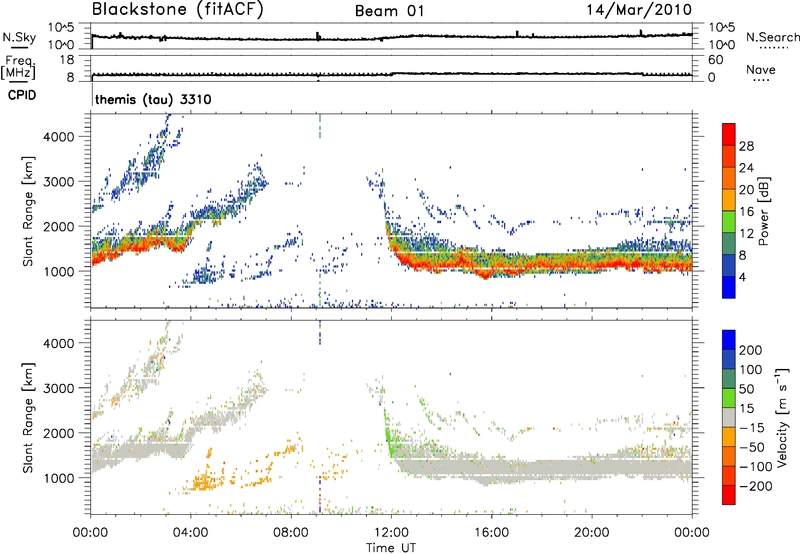Click the '20:00' time axis tick label
The height and width of the screenshot is (554, 800).
tap(592, 533)
